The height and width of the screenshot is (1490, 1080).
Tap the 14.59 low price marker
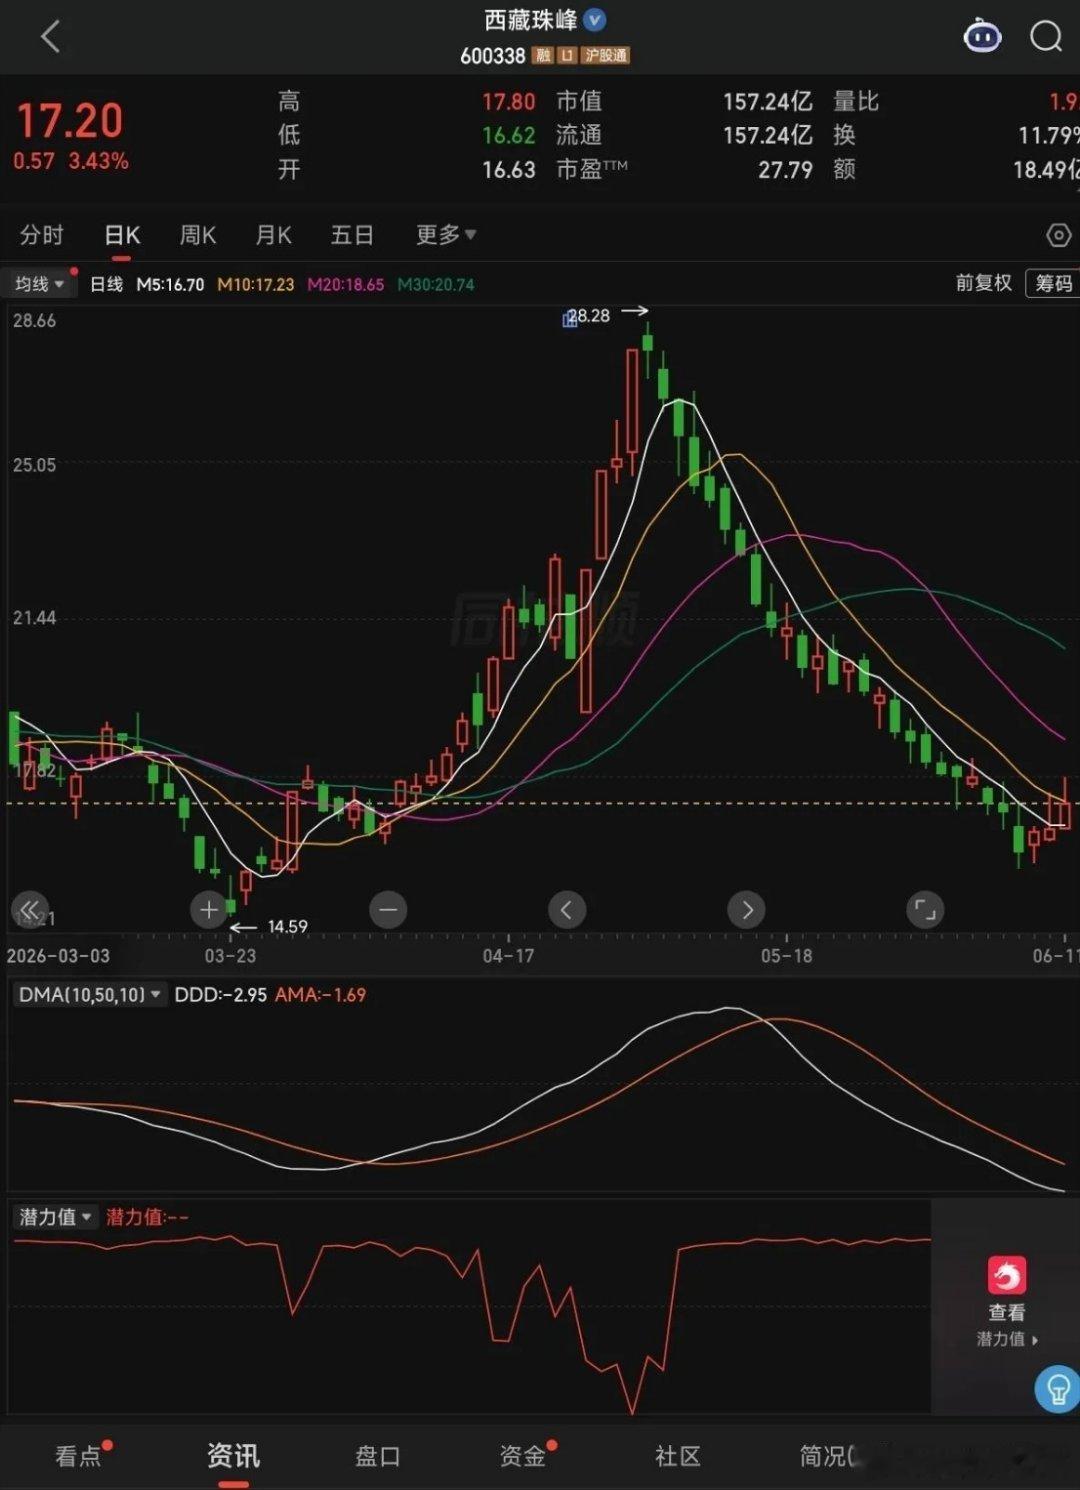click(288, 927)
